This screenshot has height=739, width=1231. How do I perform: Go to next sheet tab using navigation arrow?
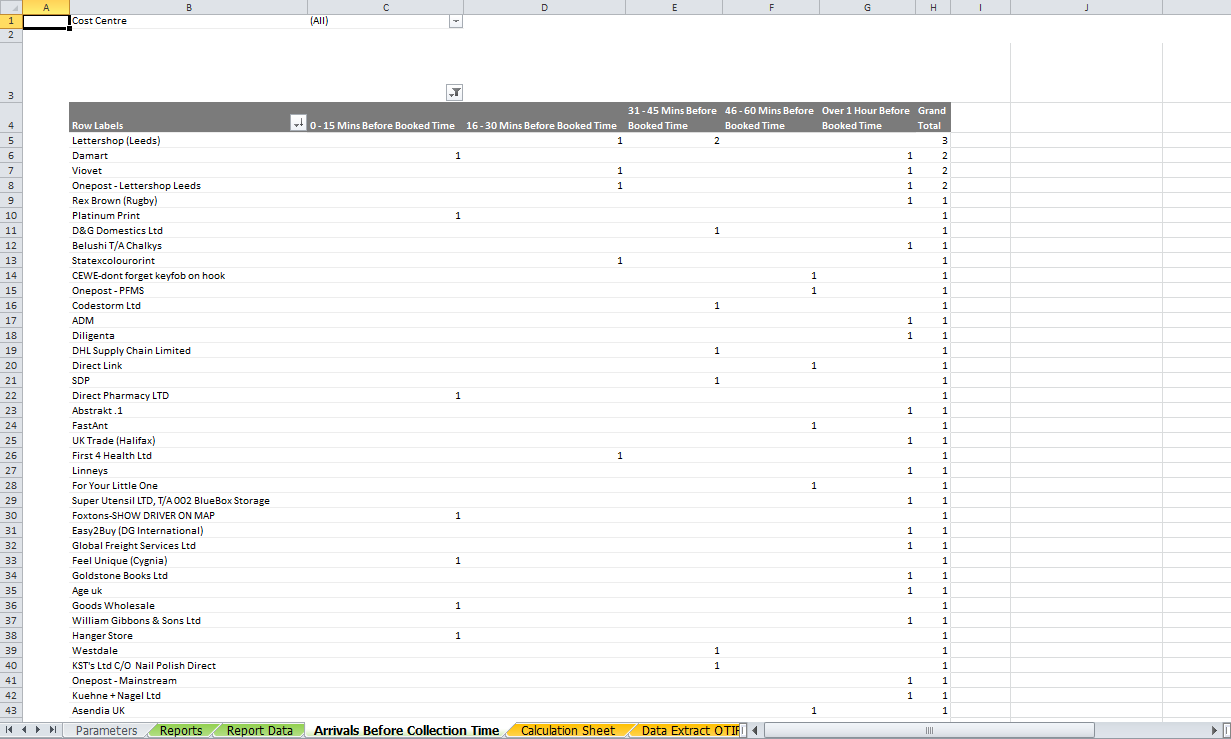pos(40,730)
